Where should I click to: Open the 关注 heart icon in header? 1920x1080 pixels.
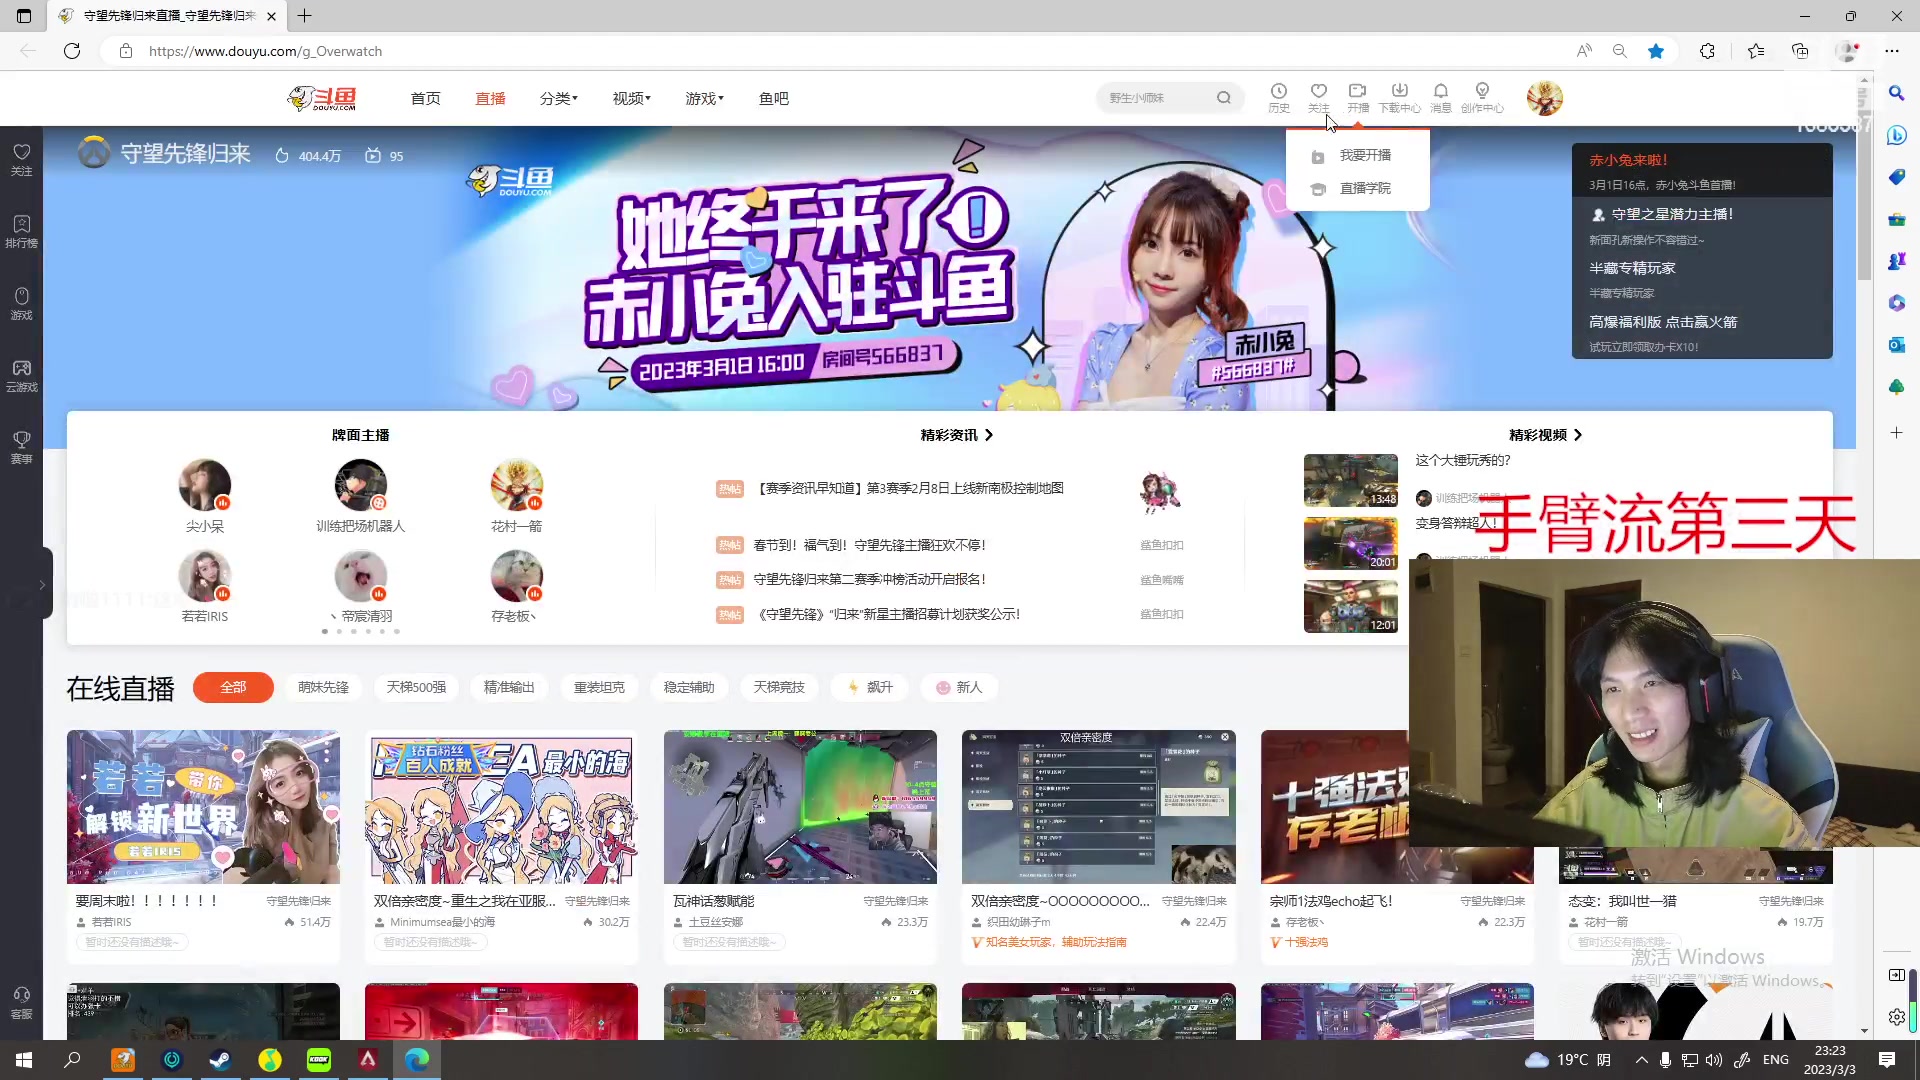1319,97
